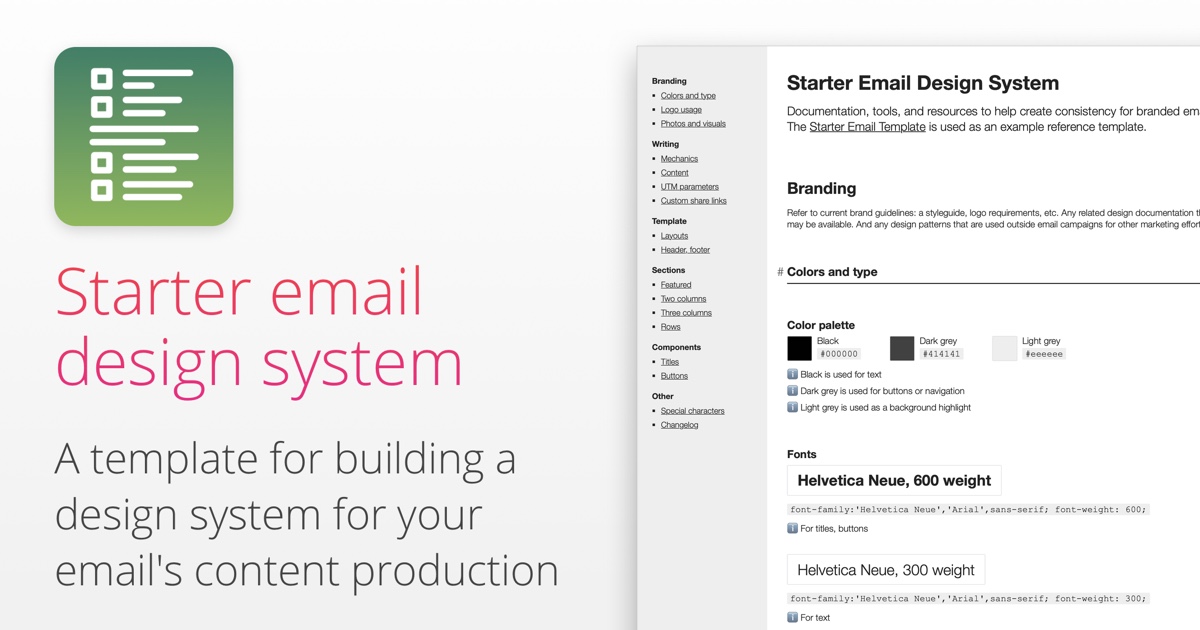
Task: Select the Black color swatch
Action: point(799,347)
